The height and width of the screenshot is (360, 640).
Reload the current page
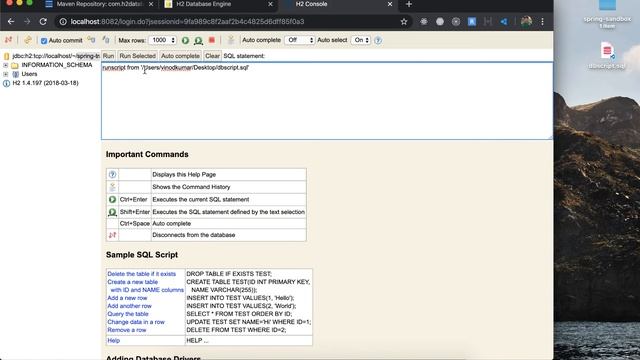pyautogui.click(x=43, y=22)
